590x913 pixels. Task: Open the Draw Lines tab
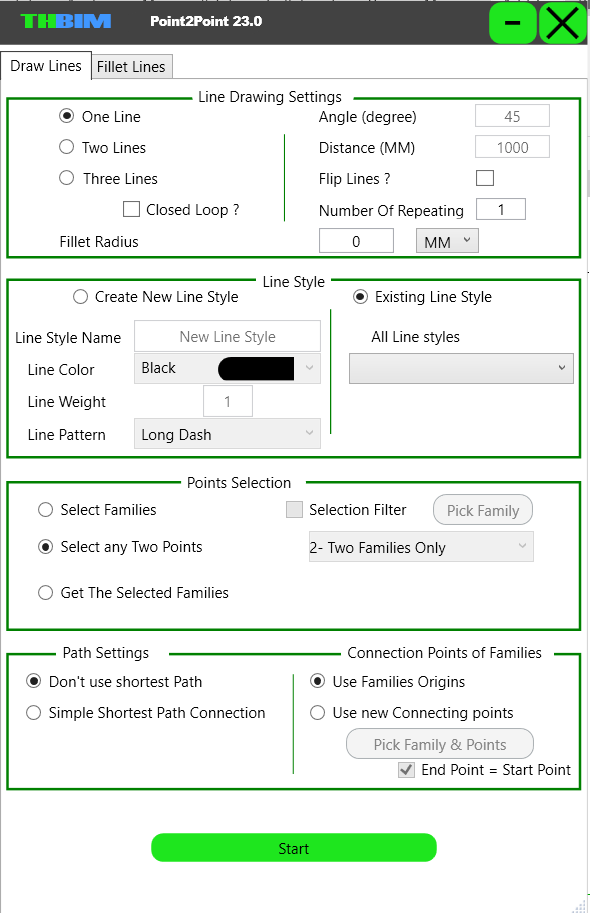tap(46, 66)
